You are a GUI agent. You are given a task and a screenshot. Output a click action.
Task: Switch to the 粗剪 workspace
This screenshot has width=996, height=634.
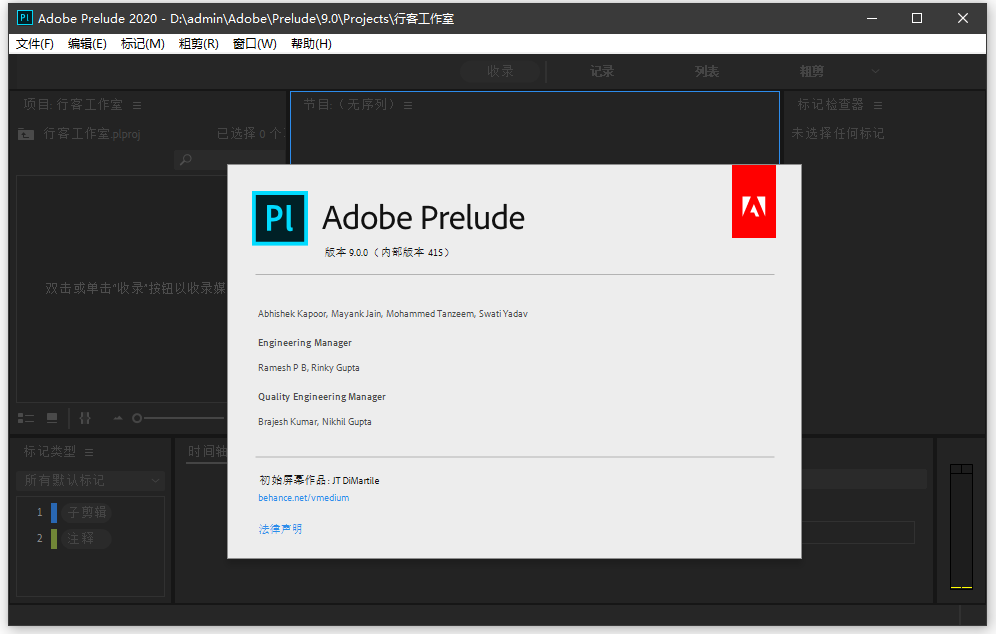[812, 71]
